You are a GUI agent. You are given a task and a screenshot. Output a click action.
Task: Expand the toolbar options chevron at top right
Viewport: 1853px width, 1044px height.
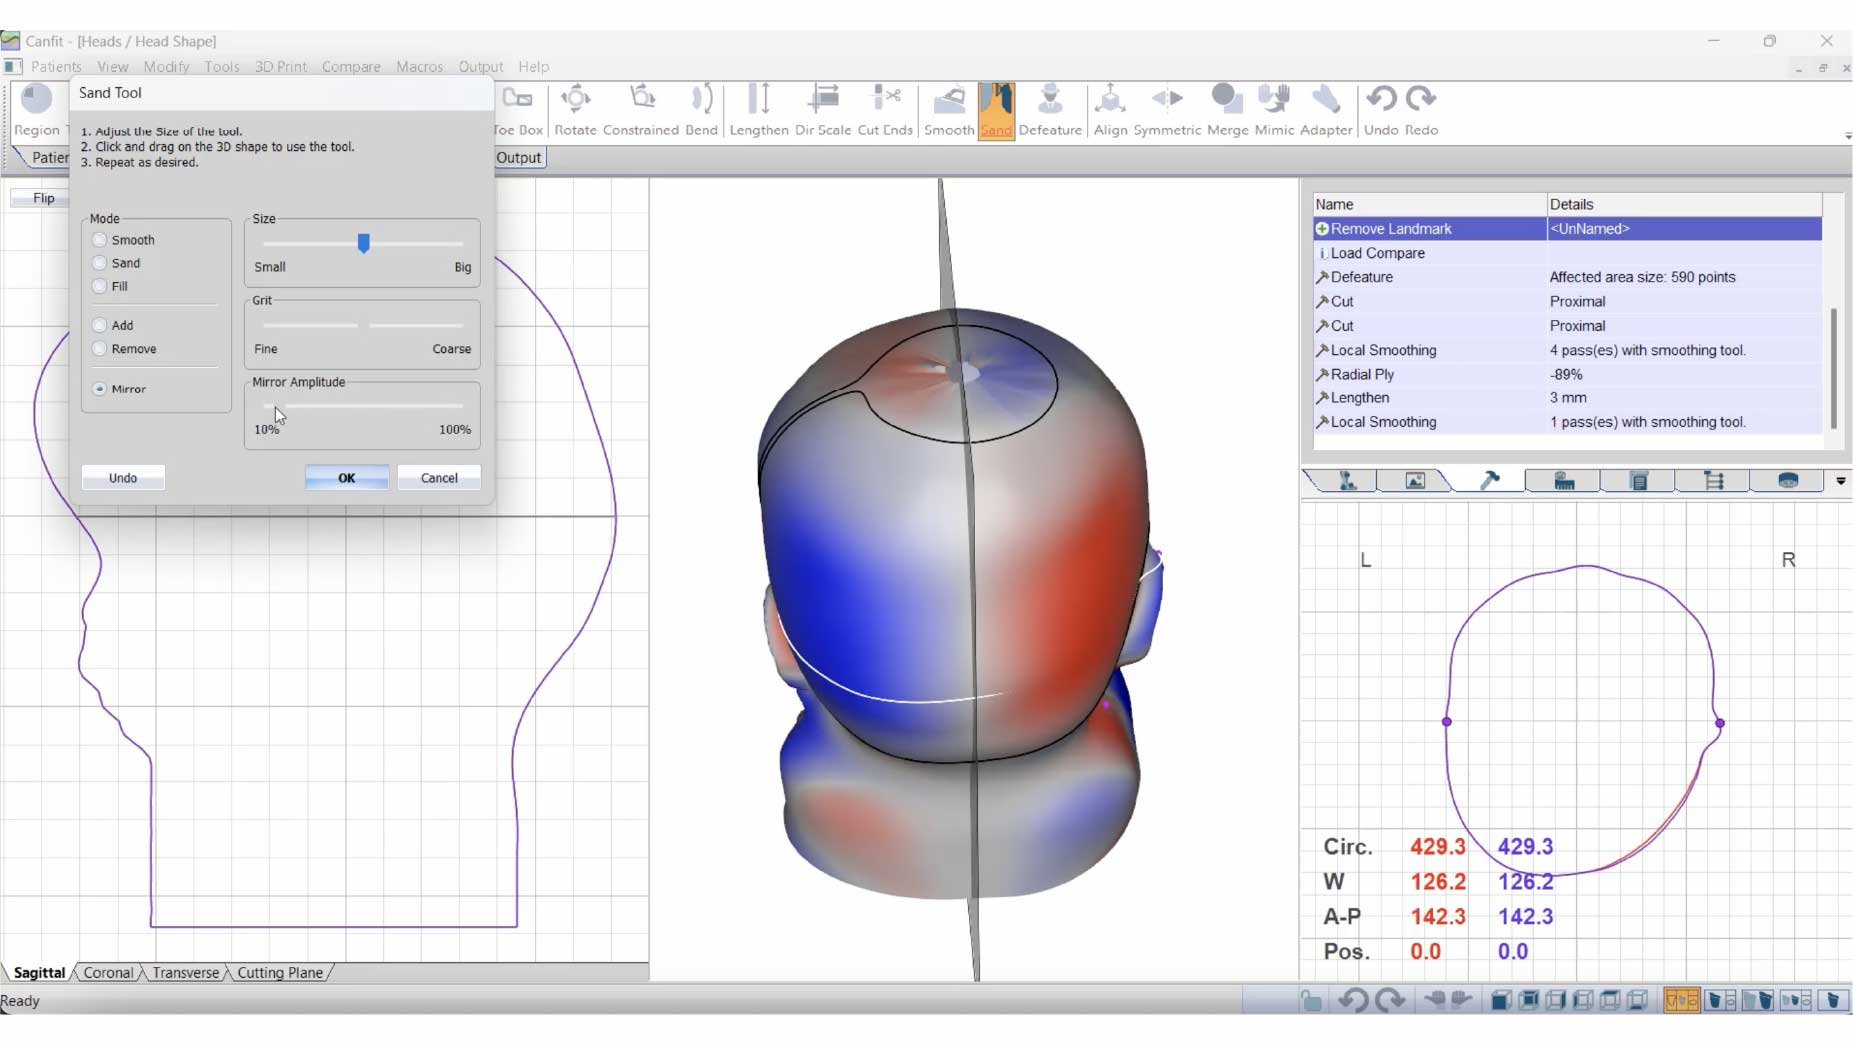coord(1846,137)
